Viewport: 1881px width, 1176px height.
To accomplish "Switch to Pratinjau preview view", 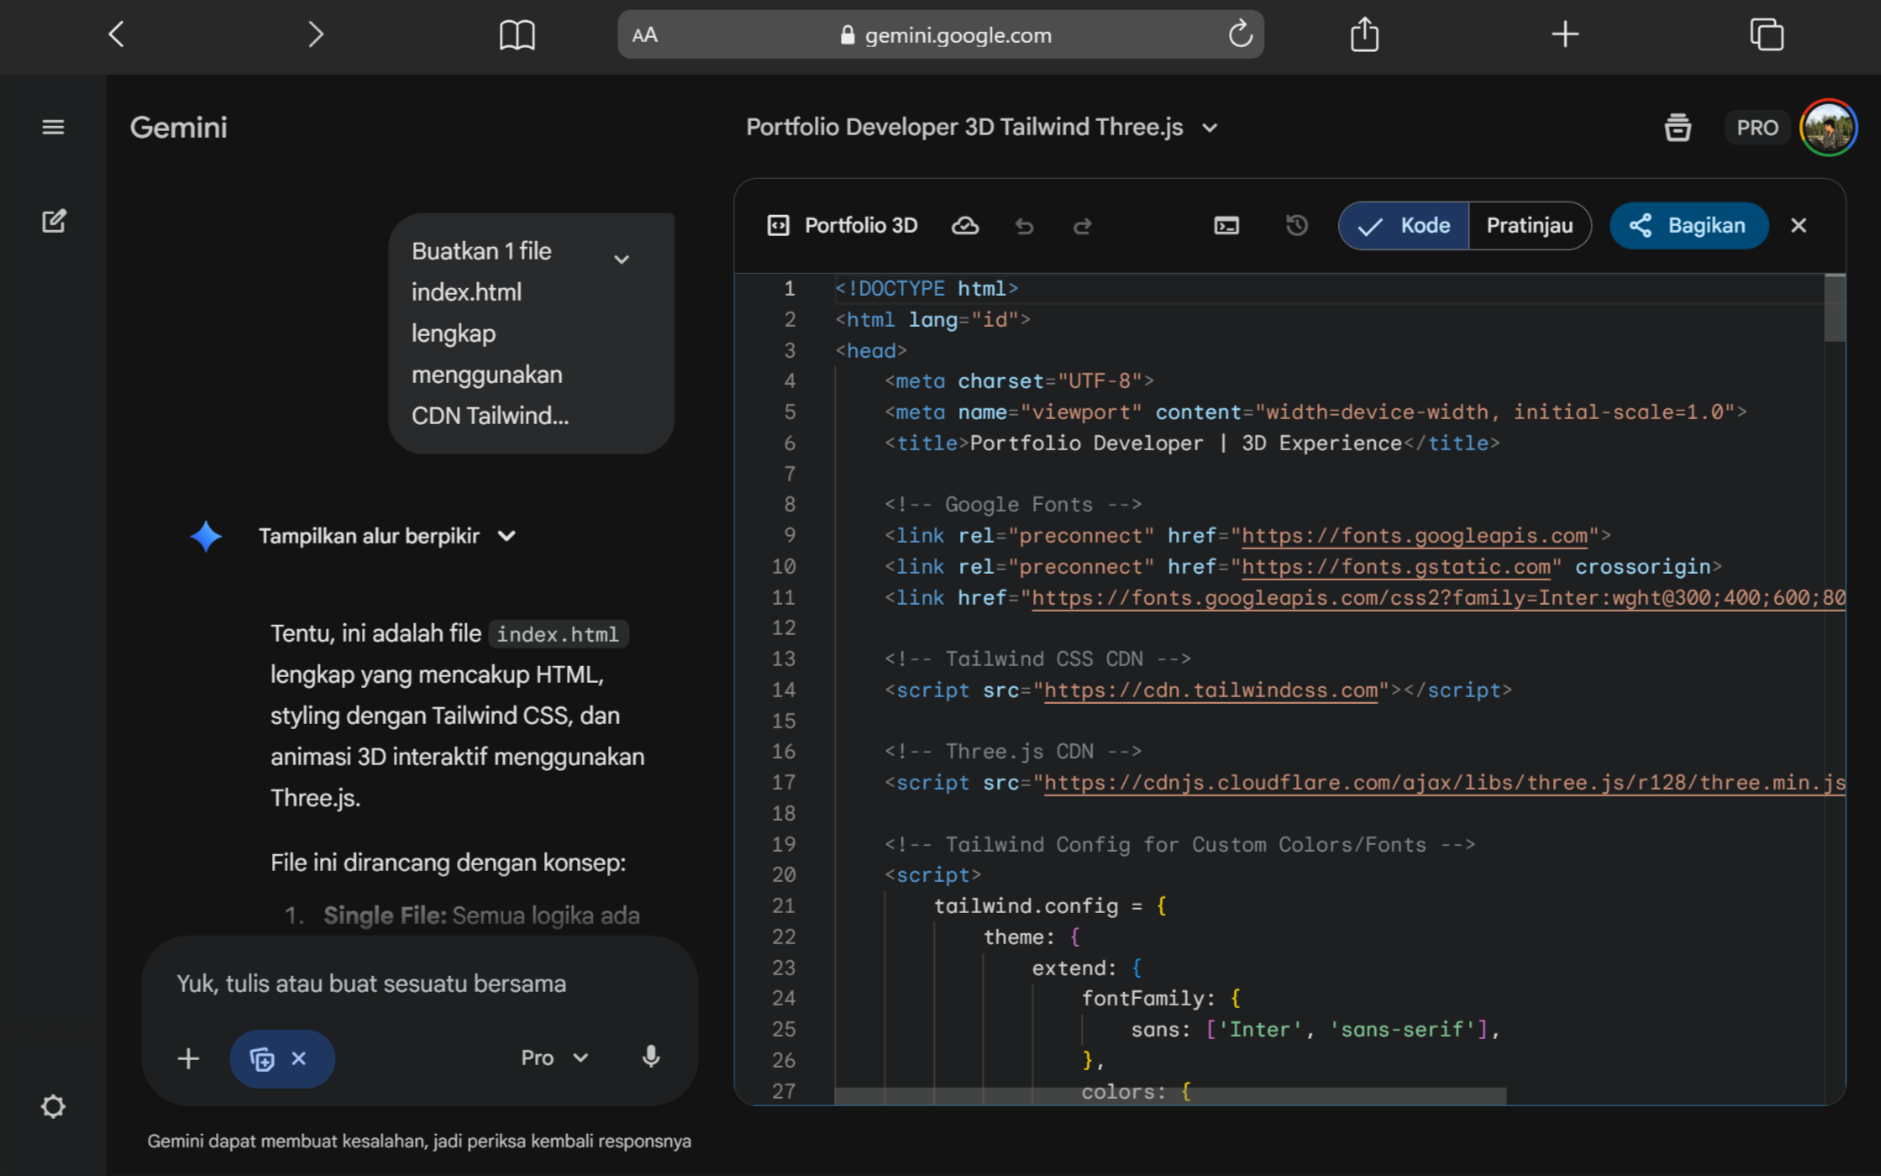I will tap(1528, 226).
